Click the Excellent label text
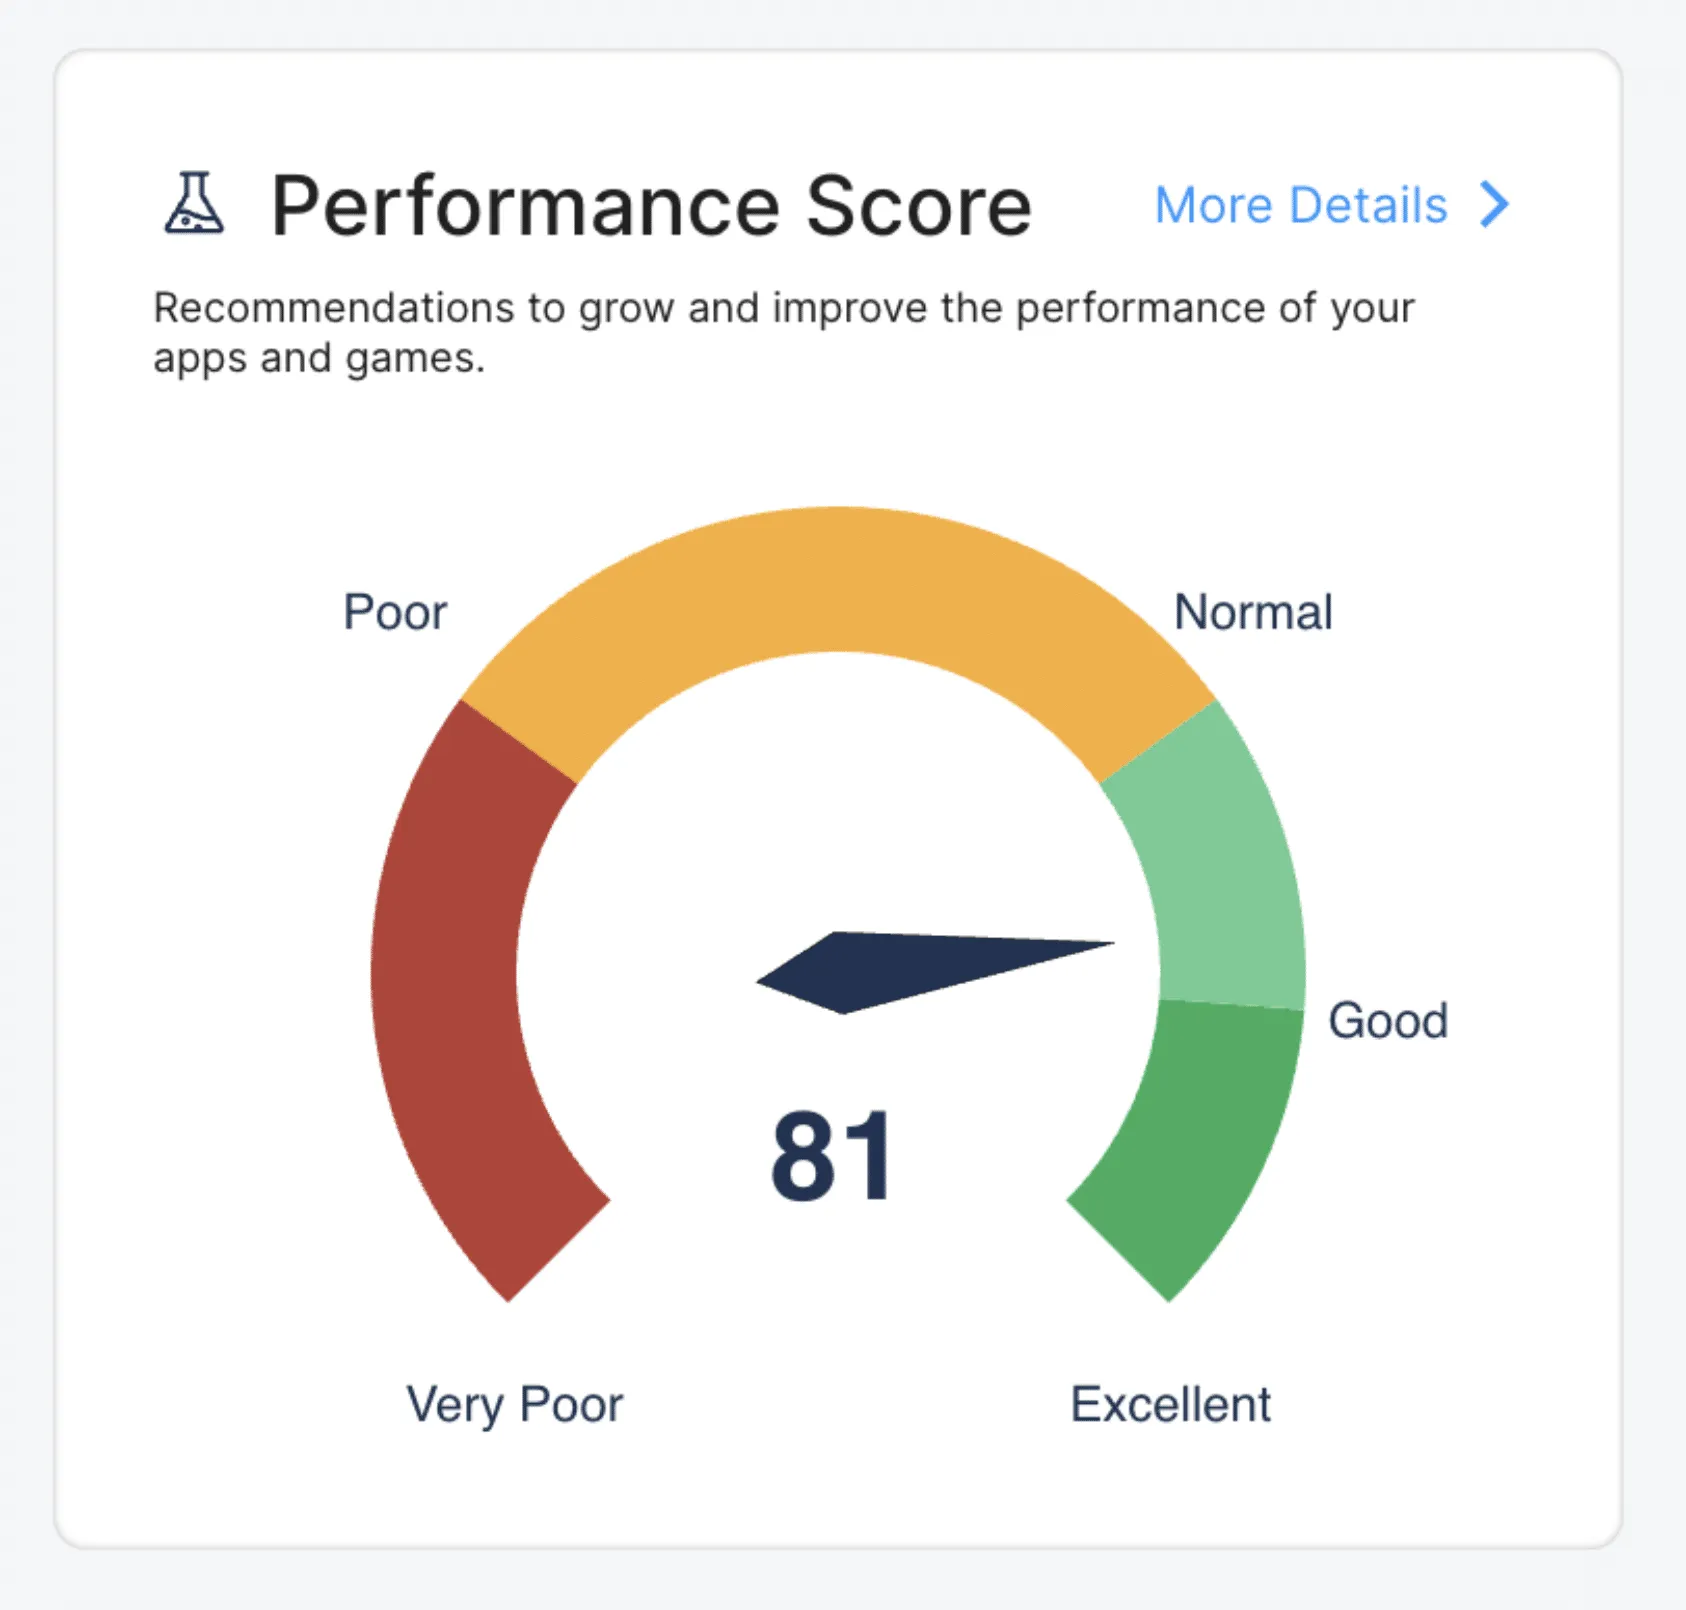Viewport: 1686px width, 1610px height. pyautogui.click(x=1171, y=1405)
